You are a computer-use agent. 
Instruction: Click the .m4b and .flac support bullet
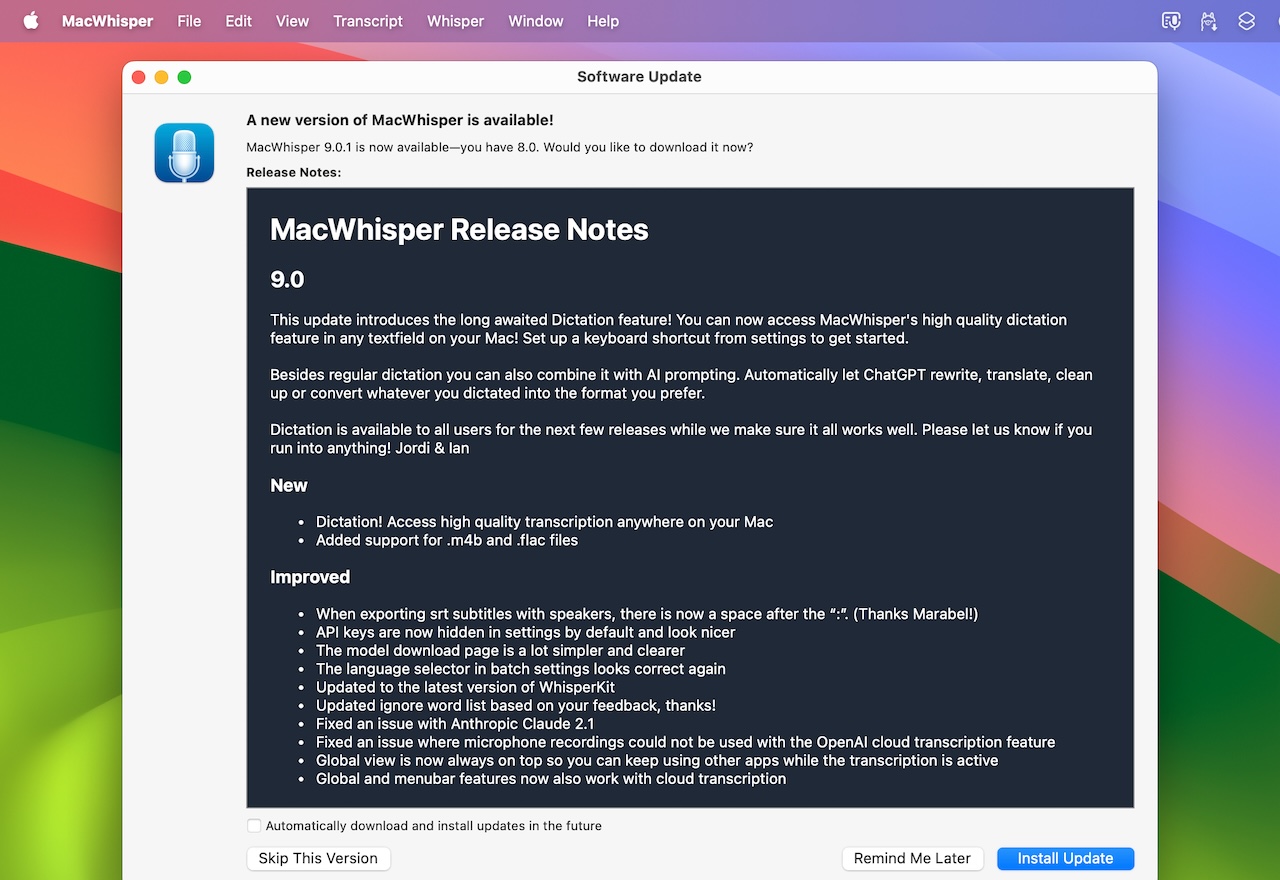[x=447, y=540]
